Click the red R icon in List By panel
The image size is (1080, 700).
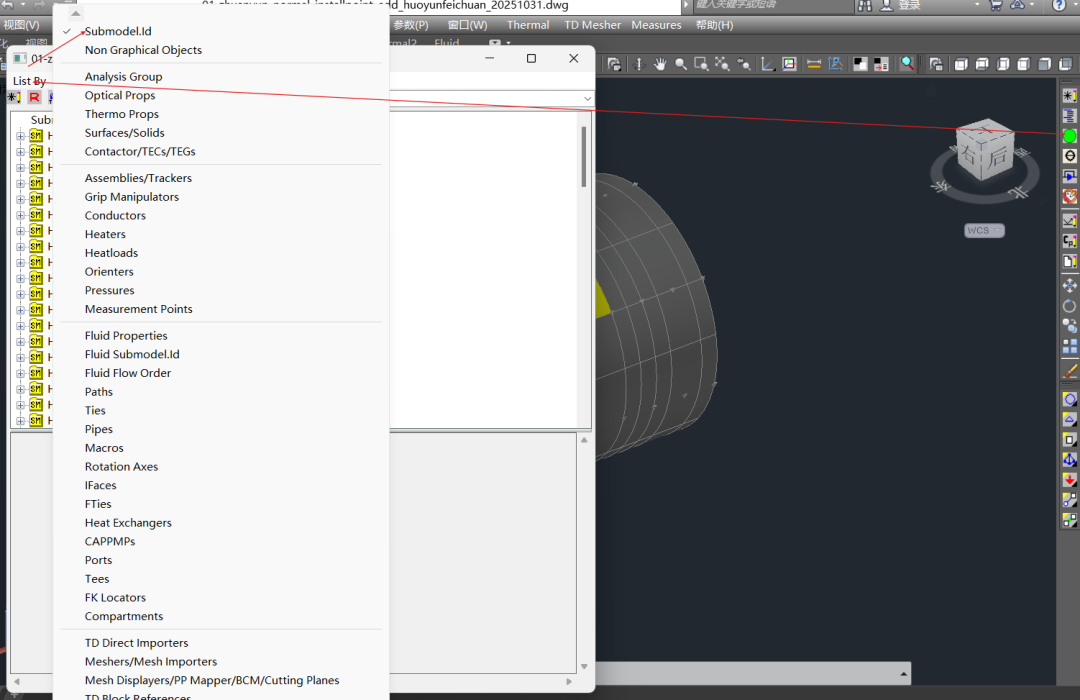34,97
